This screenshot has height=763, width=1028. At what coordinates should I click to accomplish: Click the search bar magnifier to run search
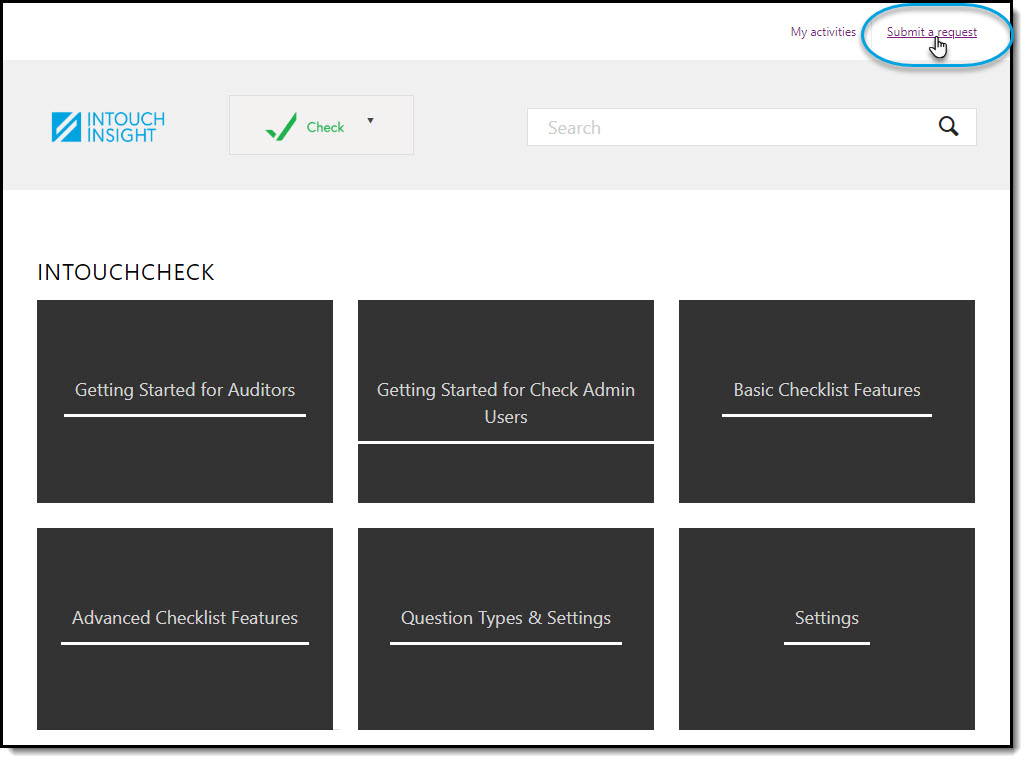point(947,127)
